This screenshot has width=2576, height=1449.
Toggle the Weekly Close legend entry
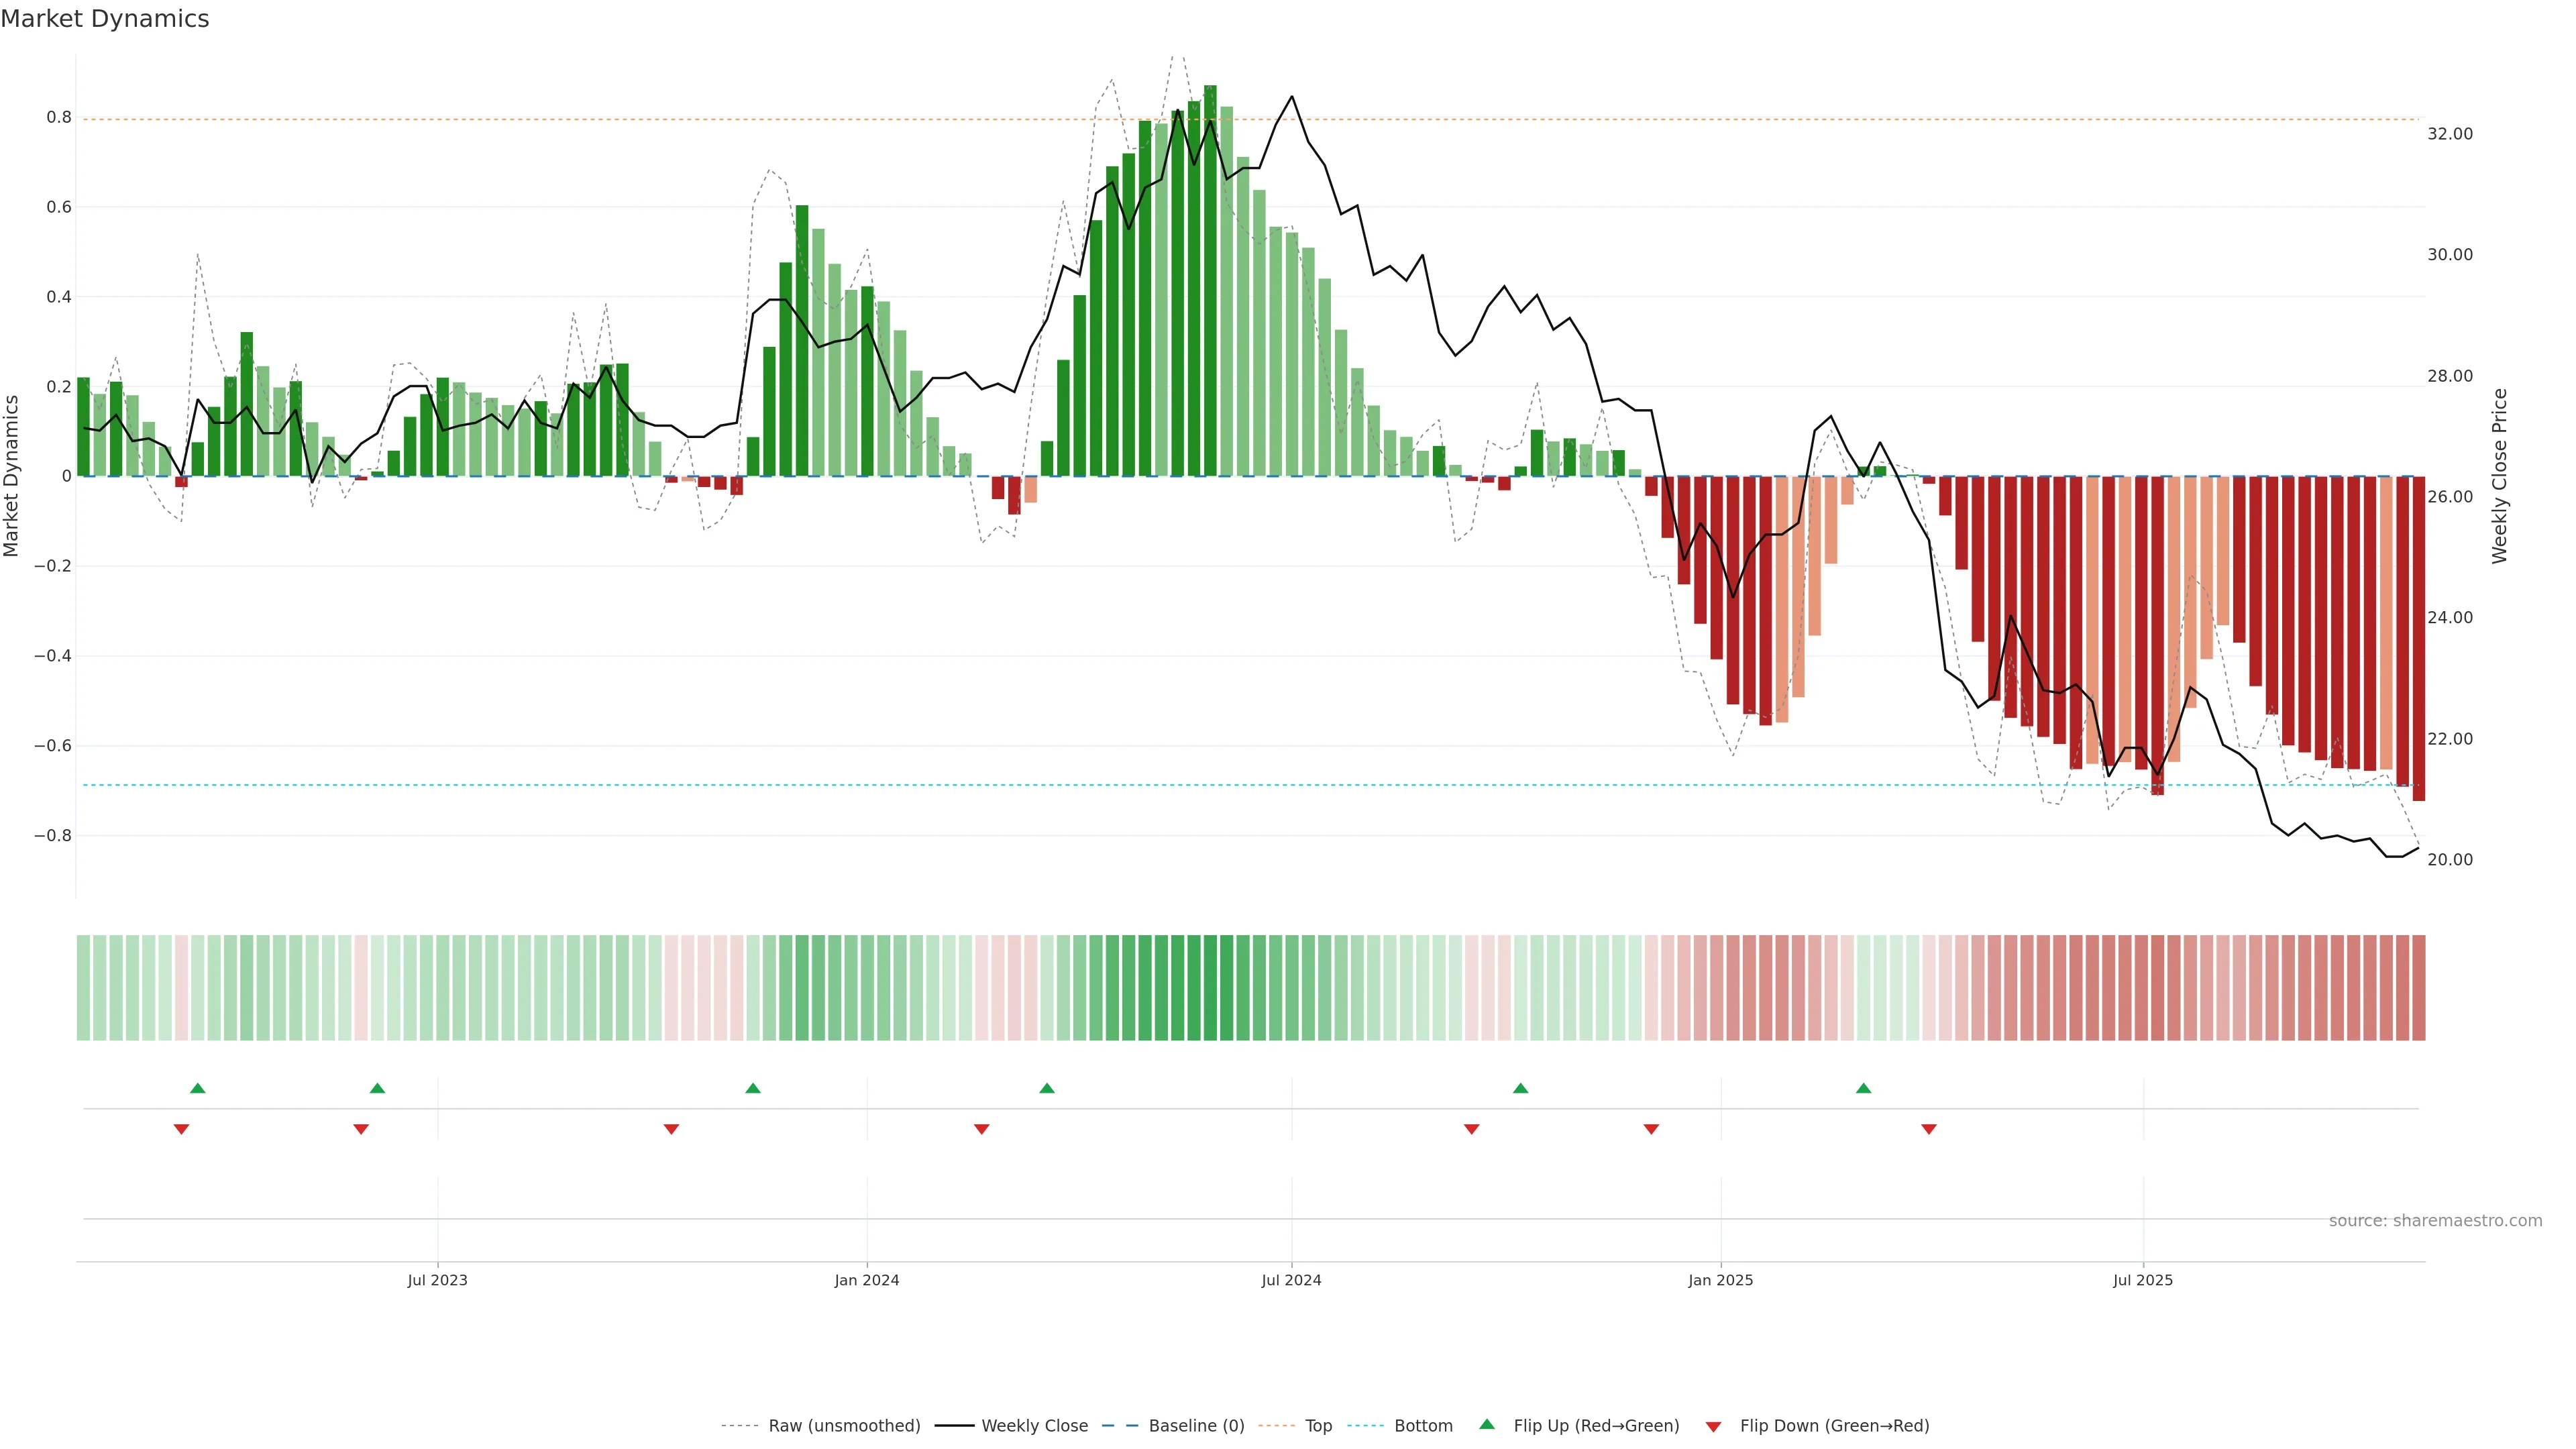point(1034,1426)
